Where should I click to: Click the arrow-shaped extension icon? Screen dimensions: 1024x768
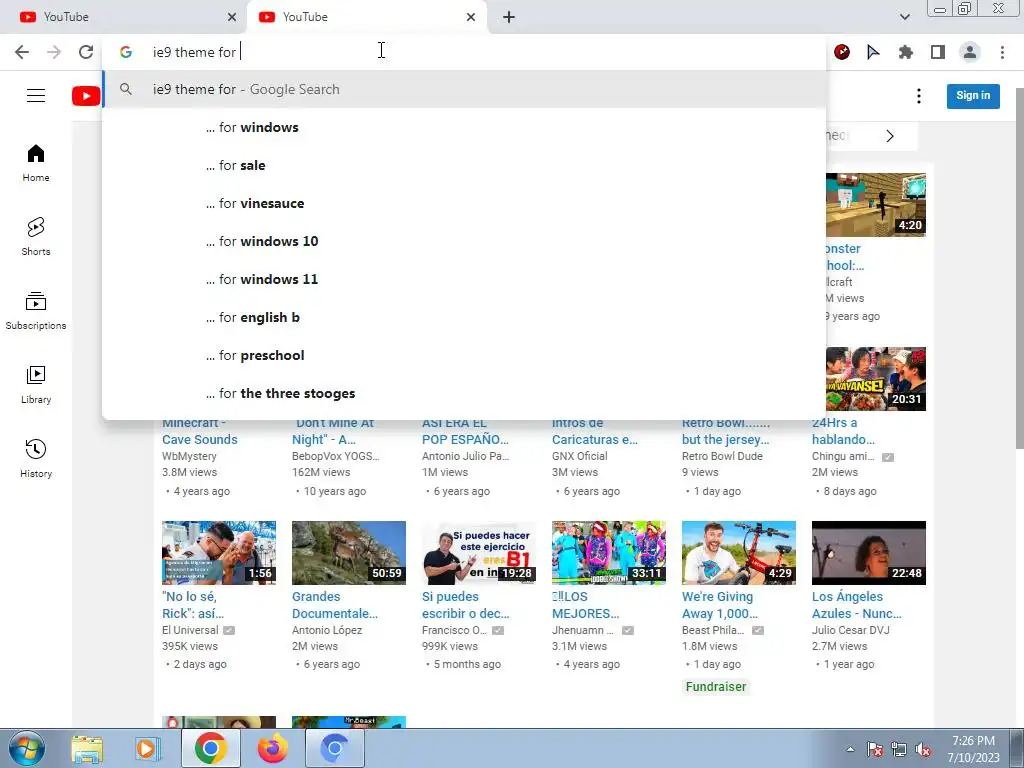873,52
